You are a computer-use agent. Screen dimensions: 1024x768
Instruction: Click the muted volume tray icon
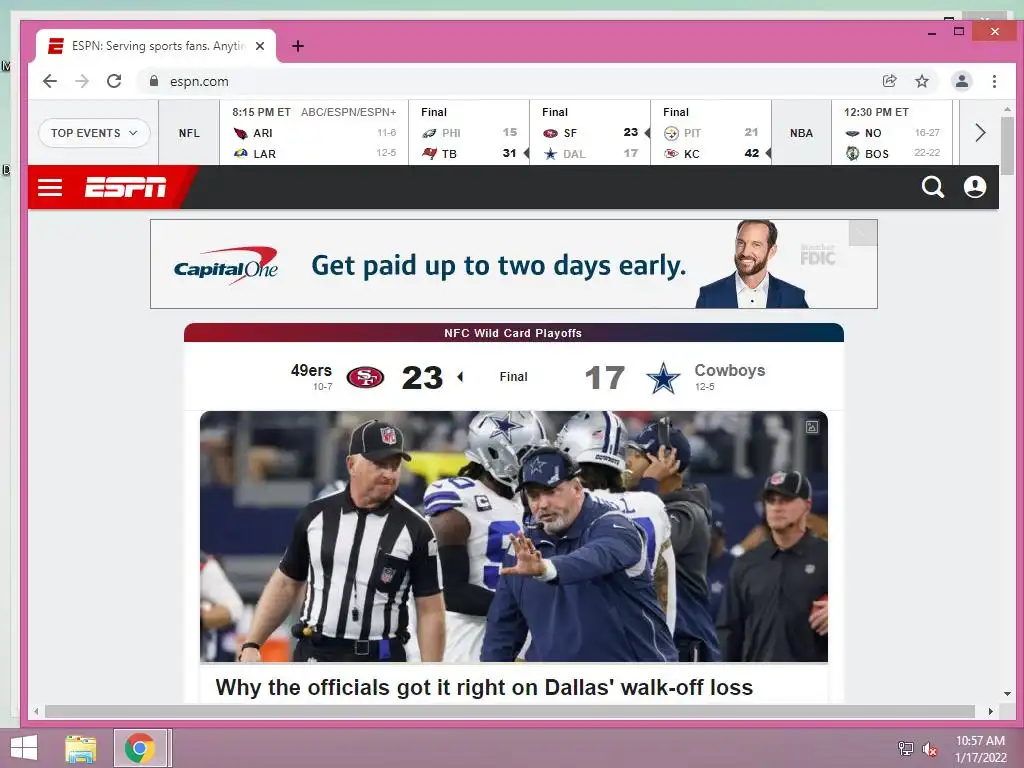click(x=929, y=749)
